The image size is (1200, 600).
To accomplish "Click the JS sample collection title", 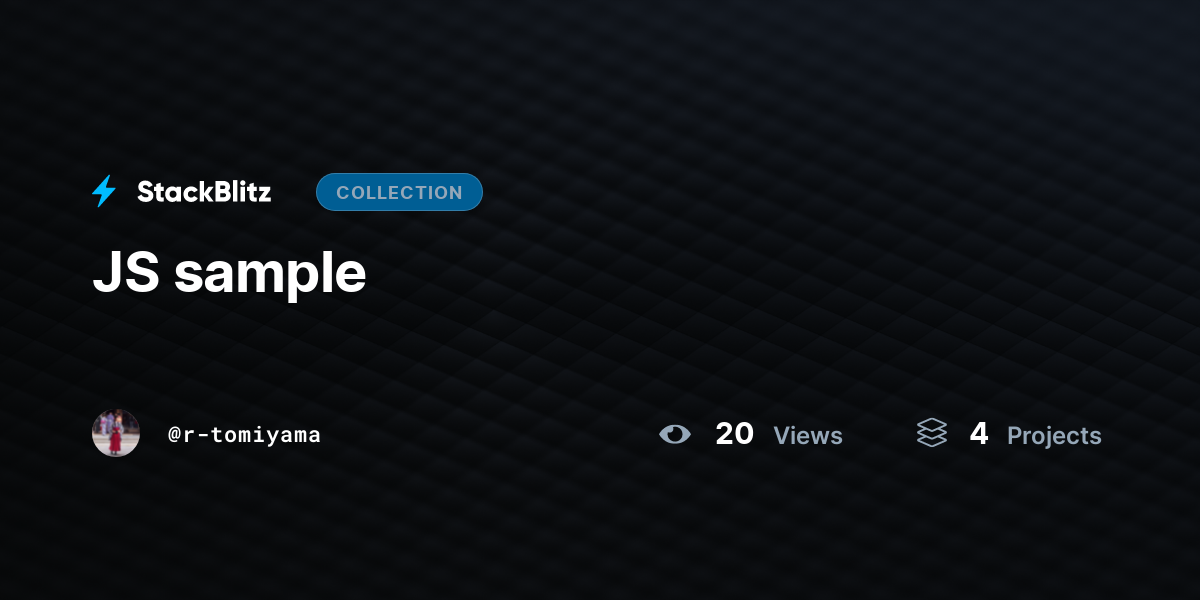I will coord(229,273).
